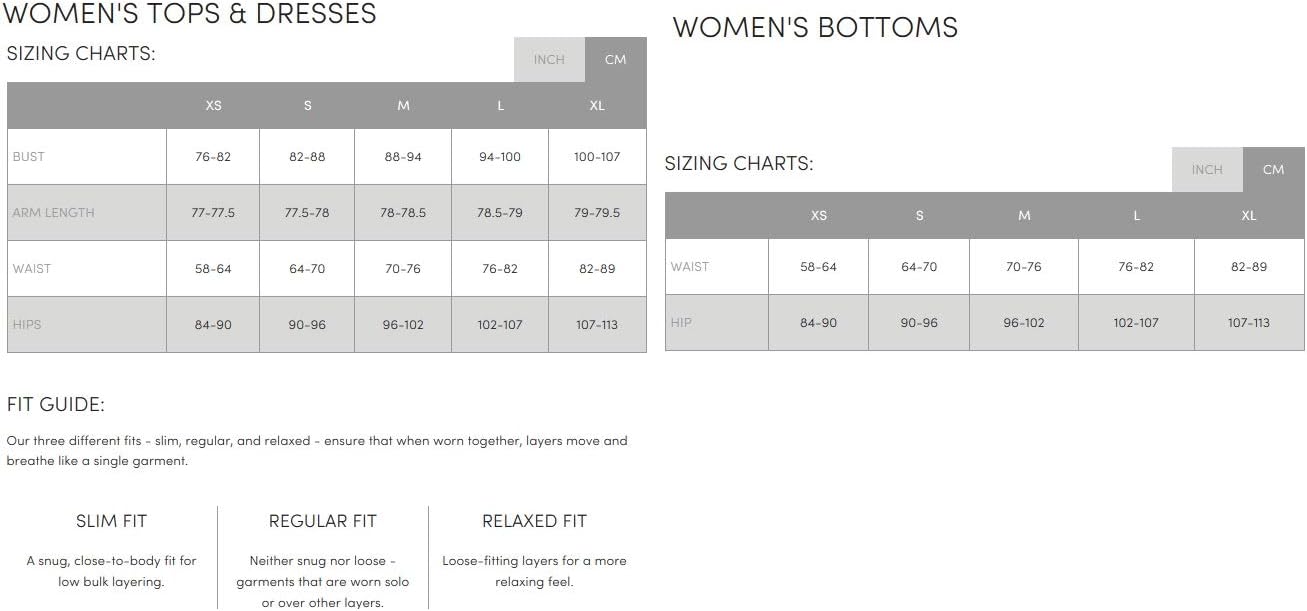
Task: Click HIPS row label in tops chart
Action: [x=27, y=325]
